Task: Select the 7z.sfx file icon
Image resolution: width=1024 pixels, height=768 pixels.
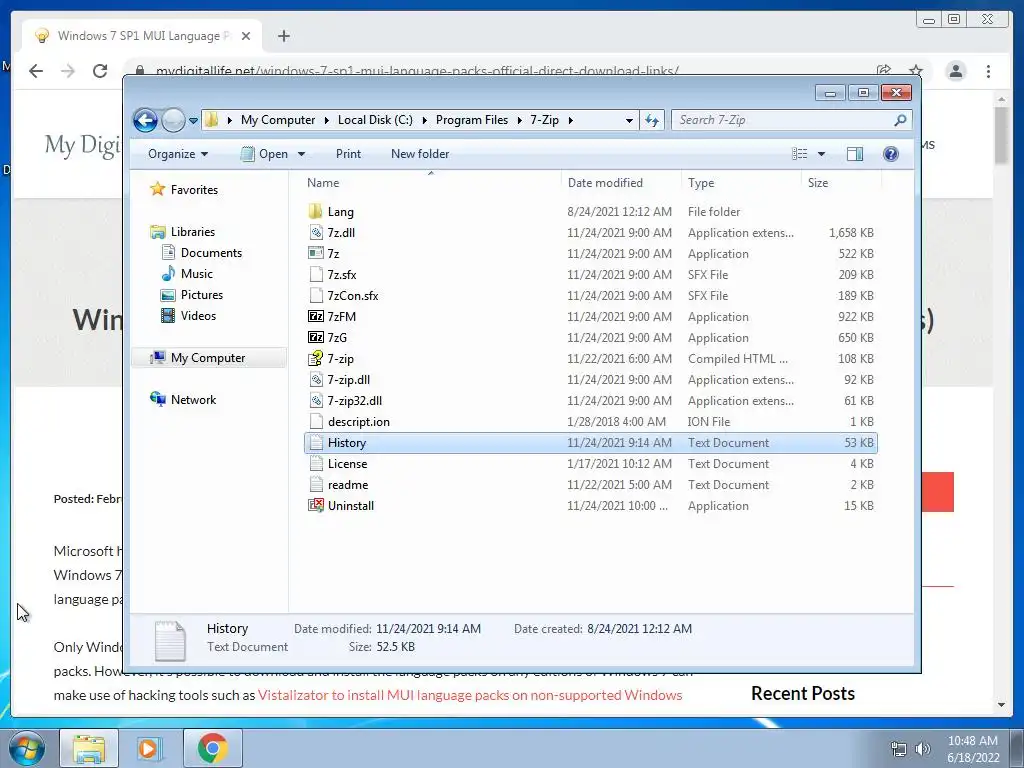Action: pyautogui.click(x=315, y=274)
